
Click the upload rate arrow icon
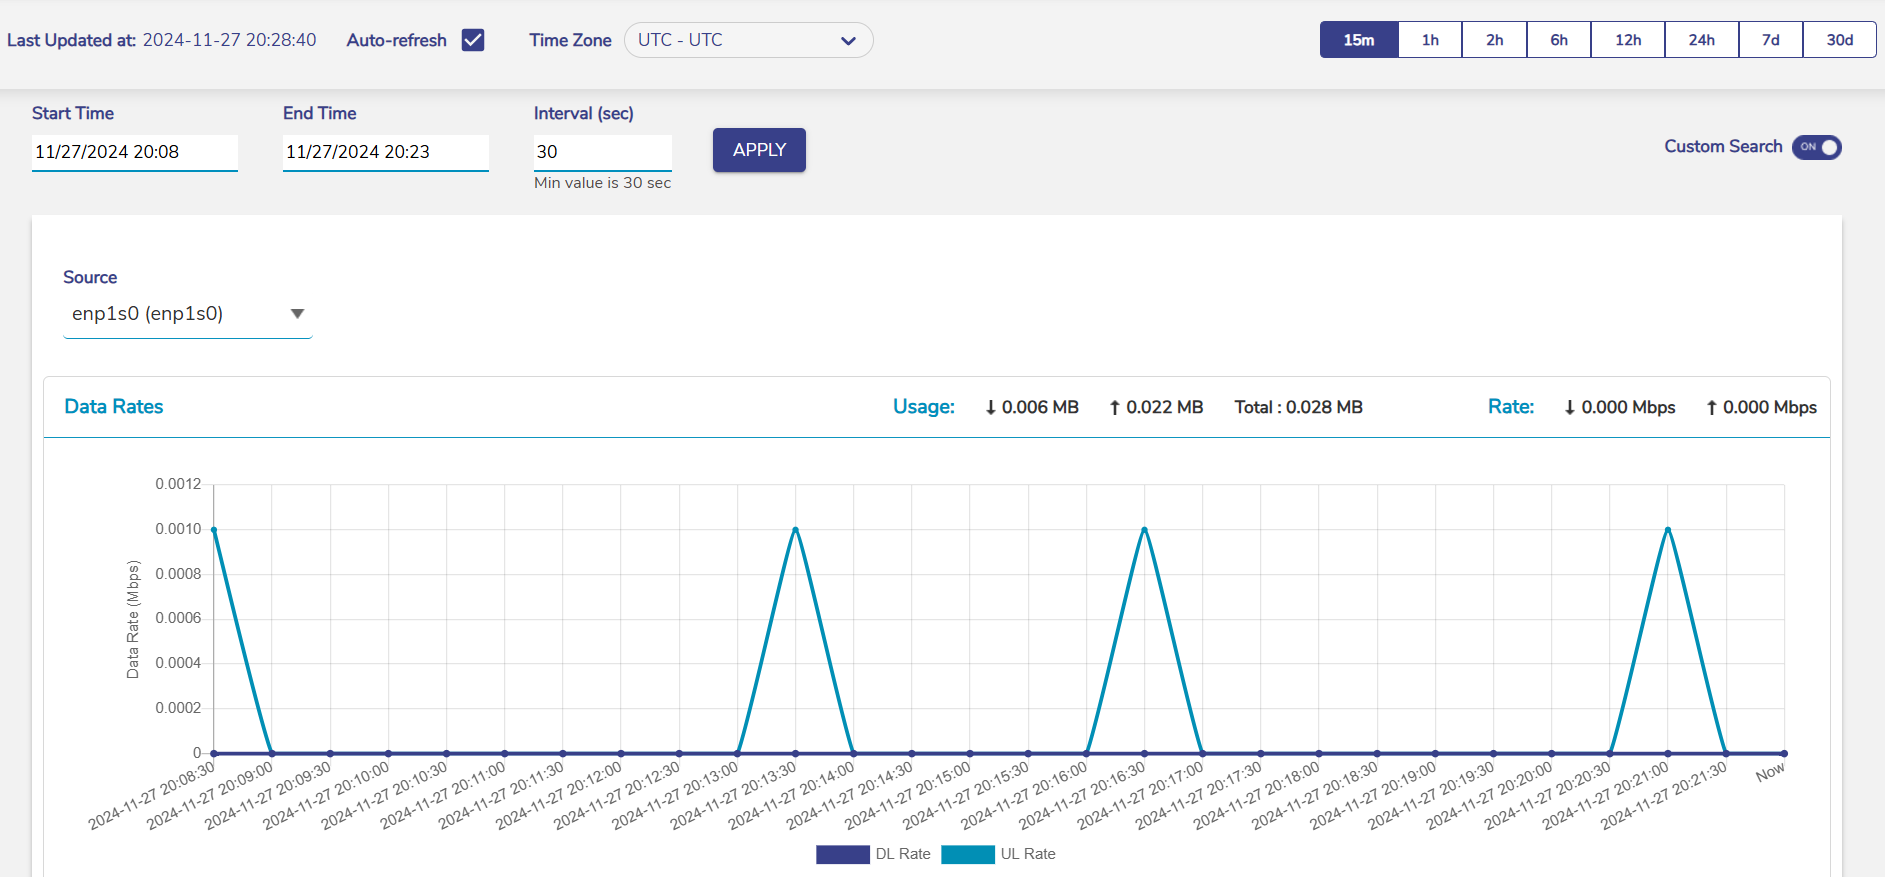[1711, 408]
